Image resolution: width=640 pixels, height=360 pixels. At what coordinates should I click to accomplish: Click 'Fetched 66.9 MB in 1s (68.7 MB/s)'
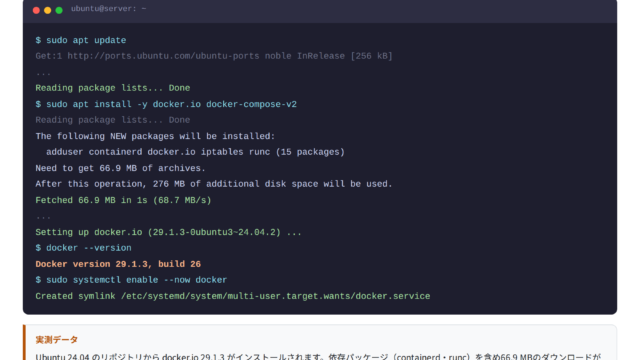point(123,200)
